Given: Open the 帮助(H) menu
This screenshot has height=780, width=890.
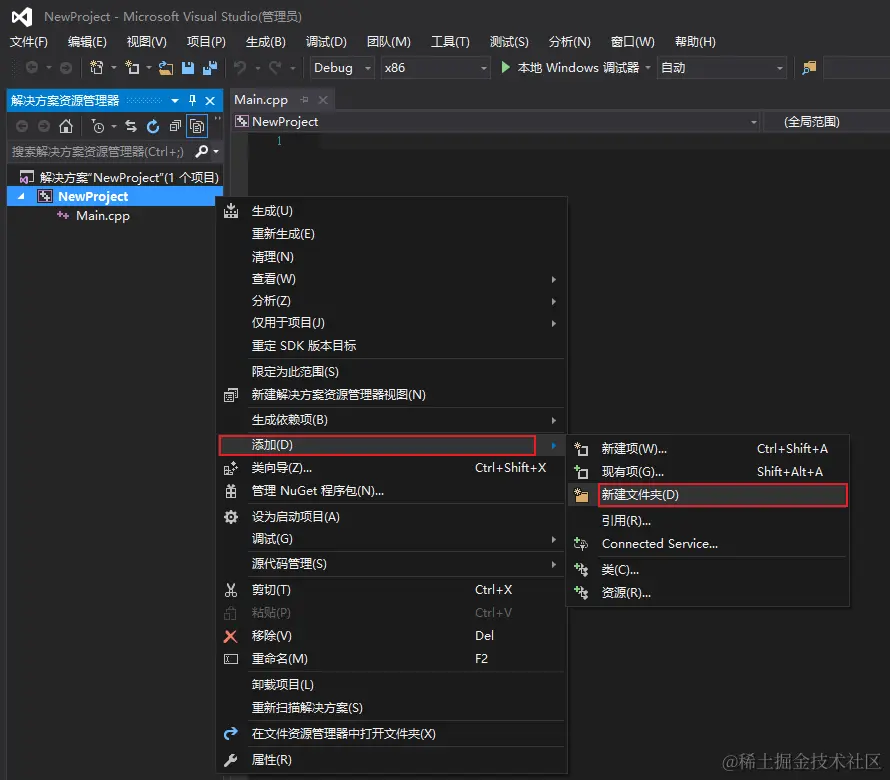Looking at the screenshot, I should 695,41.
